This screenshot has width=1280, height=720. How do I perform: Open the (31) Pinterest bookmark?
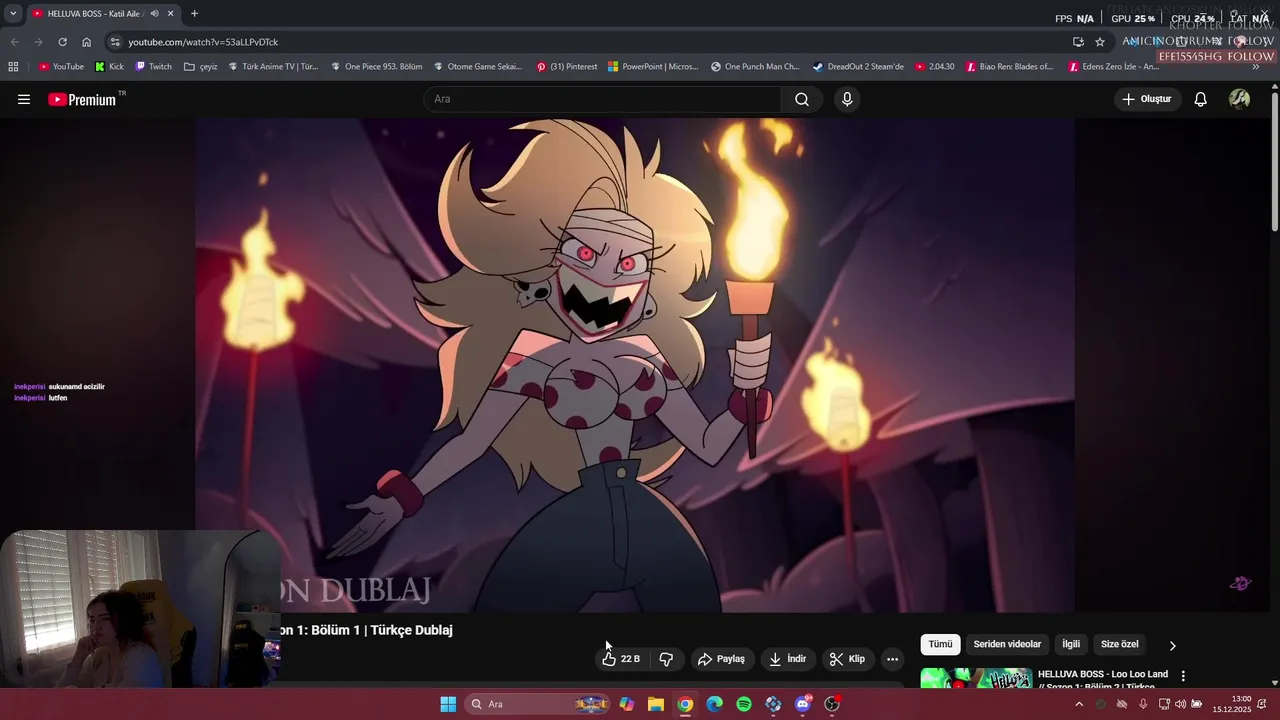[x=566, y=67]
